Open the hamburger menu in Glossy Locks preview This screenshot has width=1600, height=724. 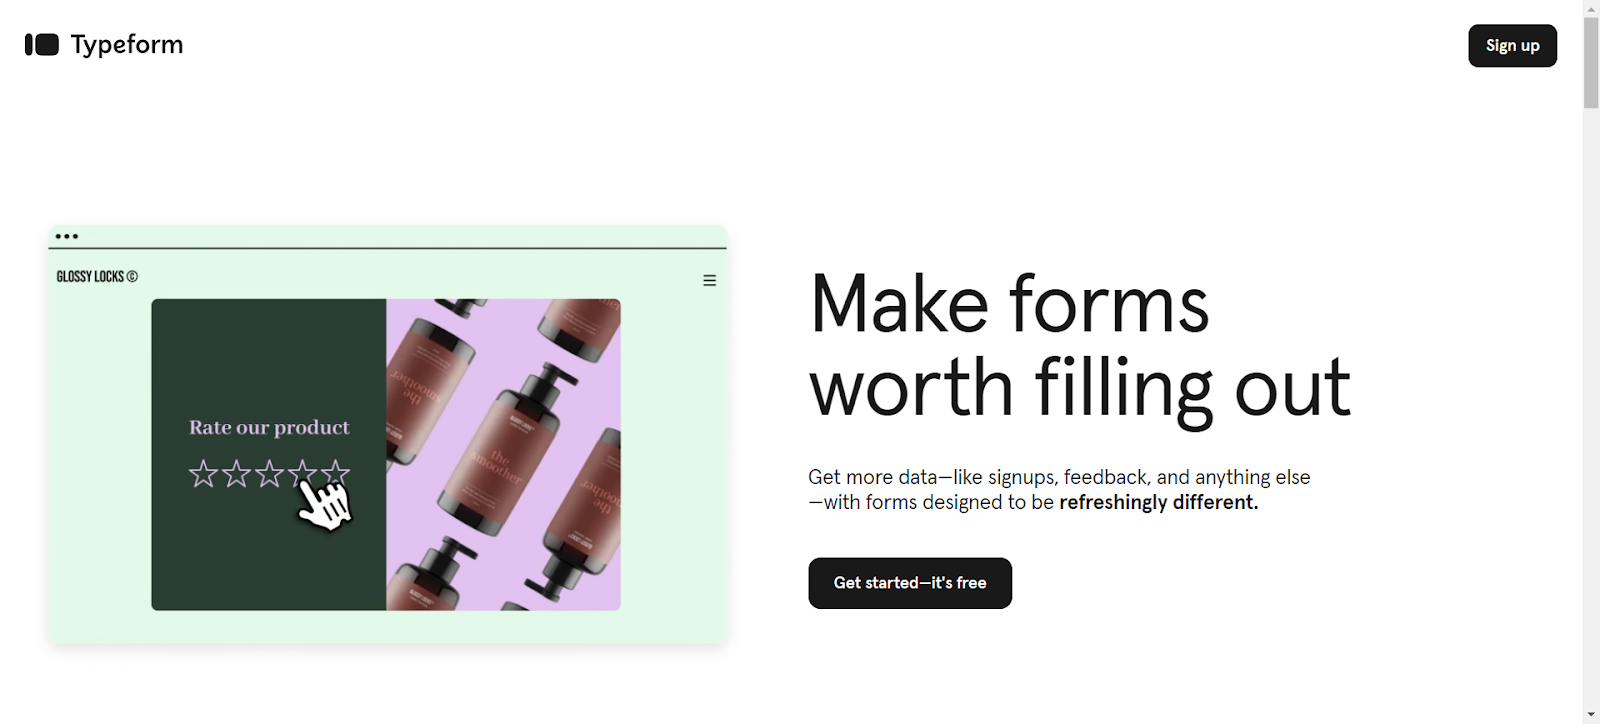point(709,281)
